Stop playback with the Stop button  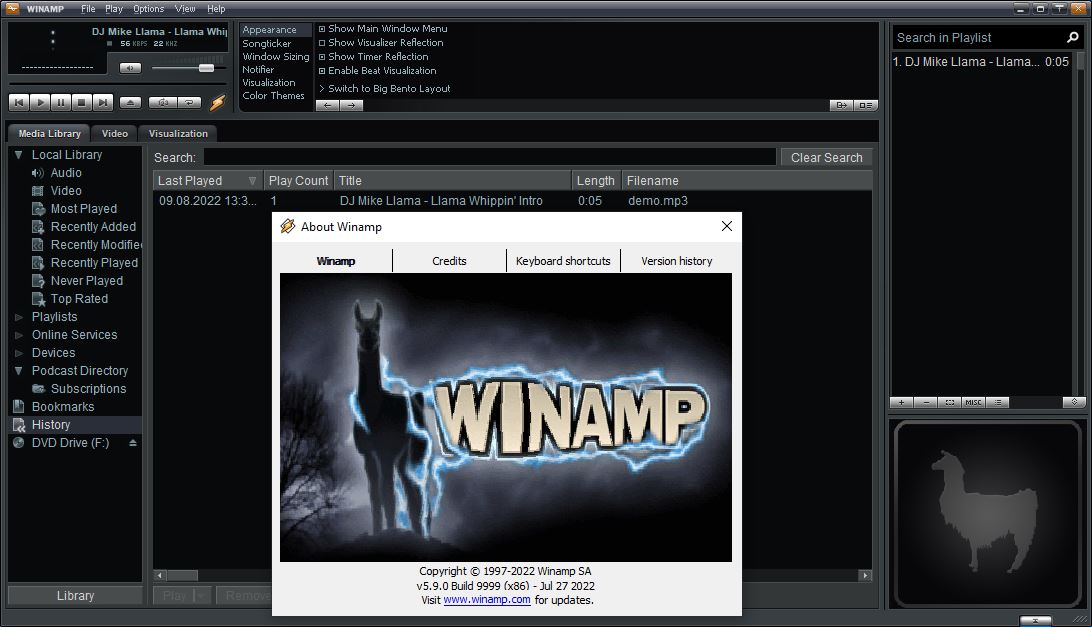[x=81, y=102]
